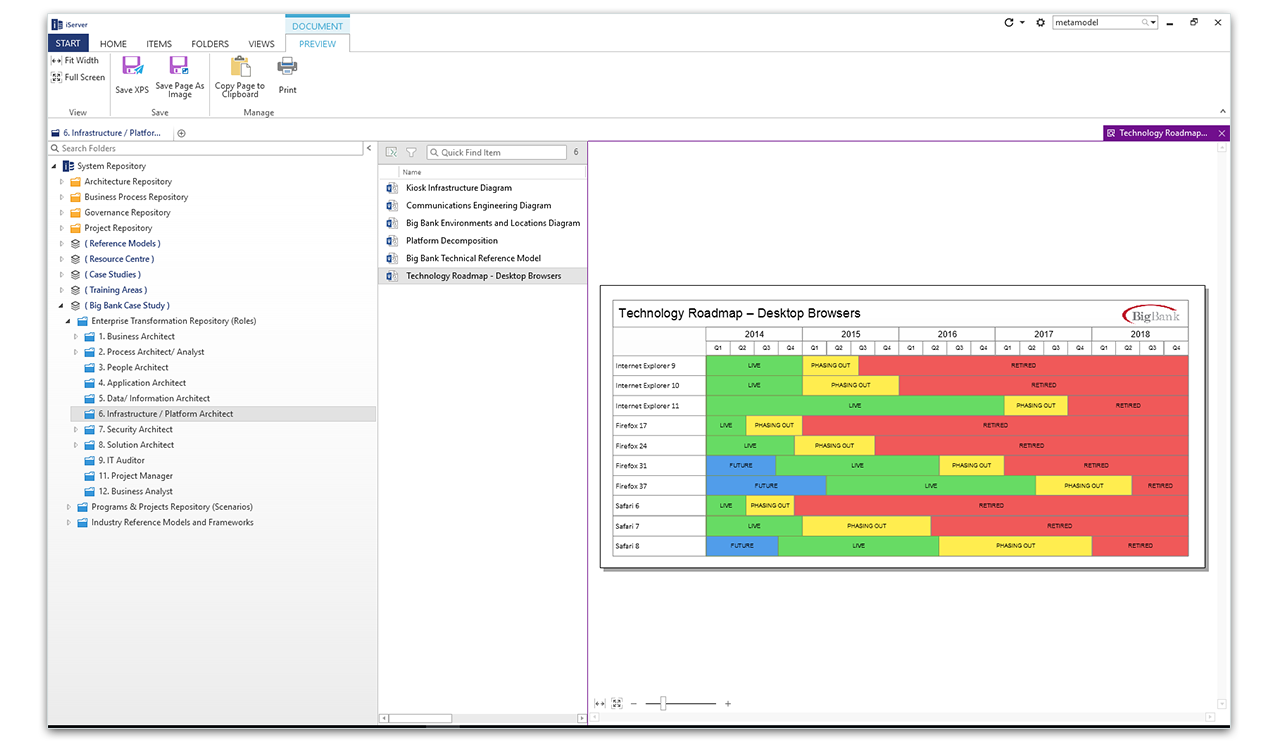Expand the Architecture Repository node

62,182
